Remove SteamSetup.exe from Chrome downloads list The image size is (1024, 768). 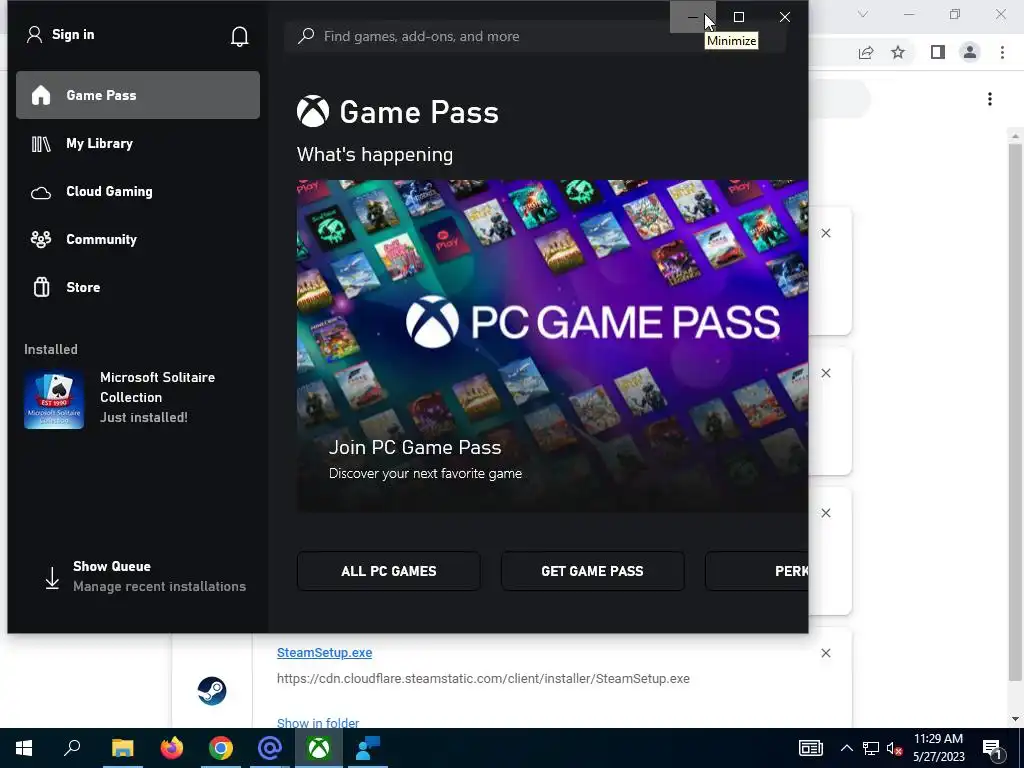(x=825, y=653)
